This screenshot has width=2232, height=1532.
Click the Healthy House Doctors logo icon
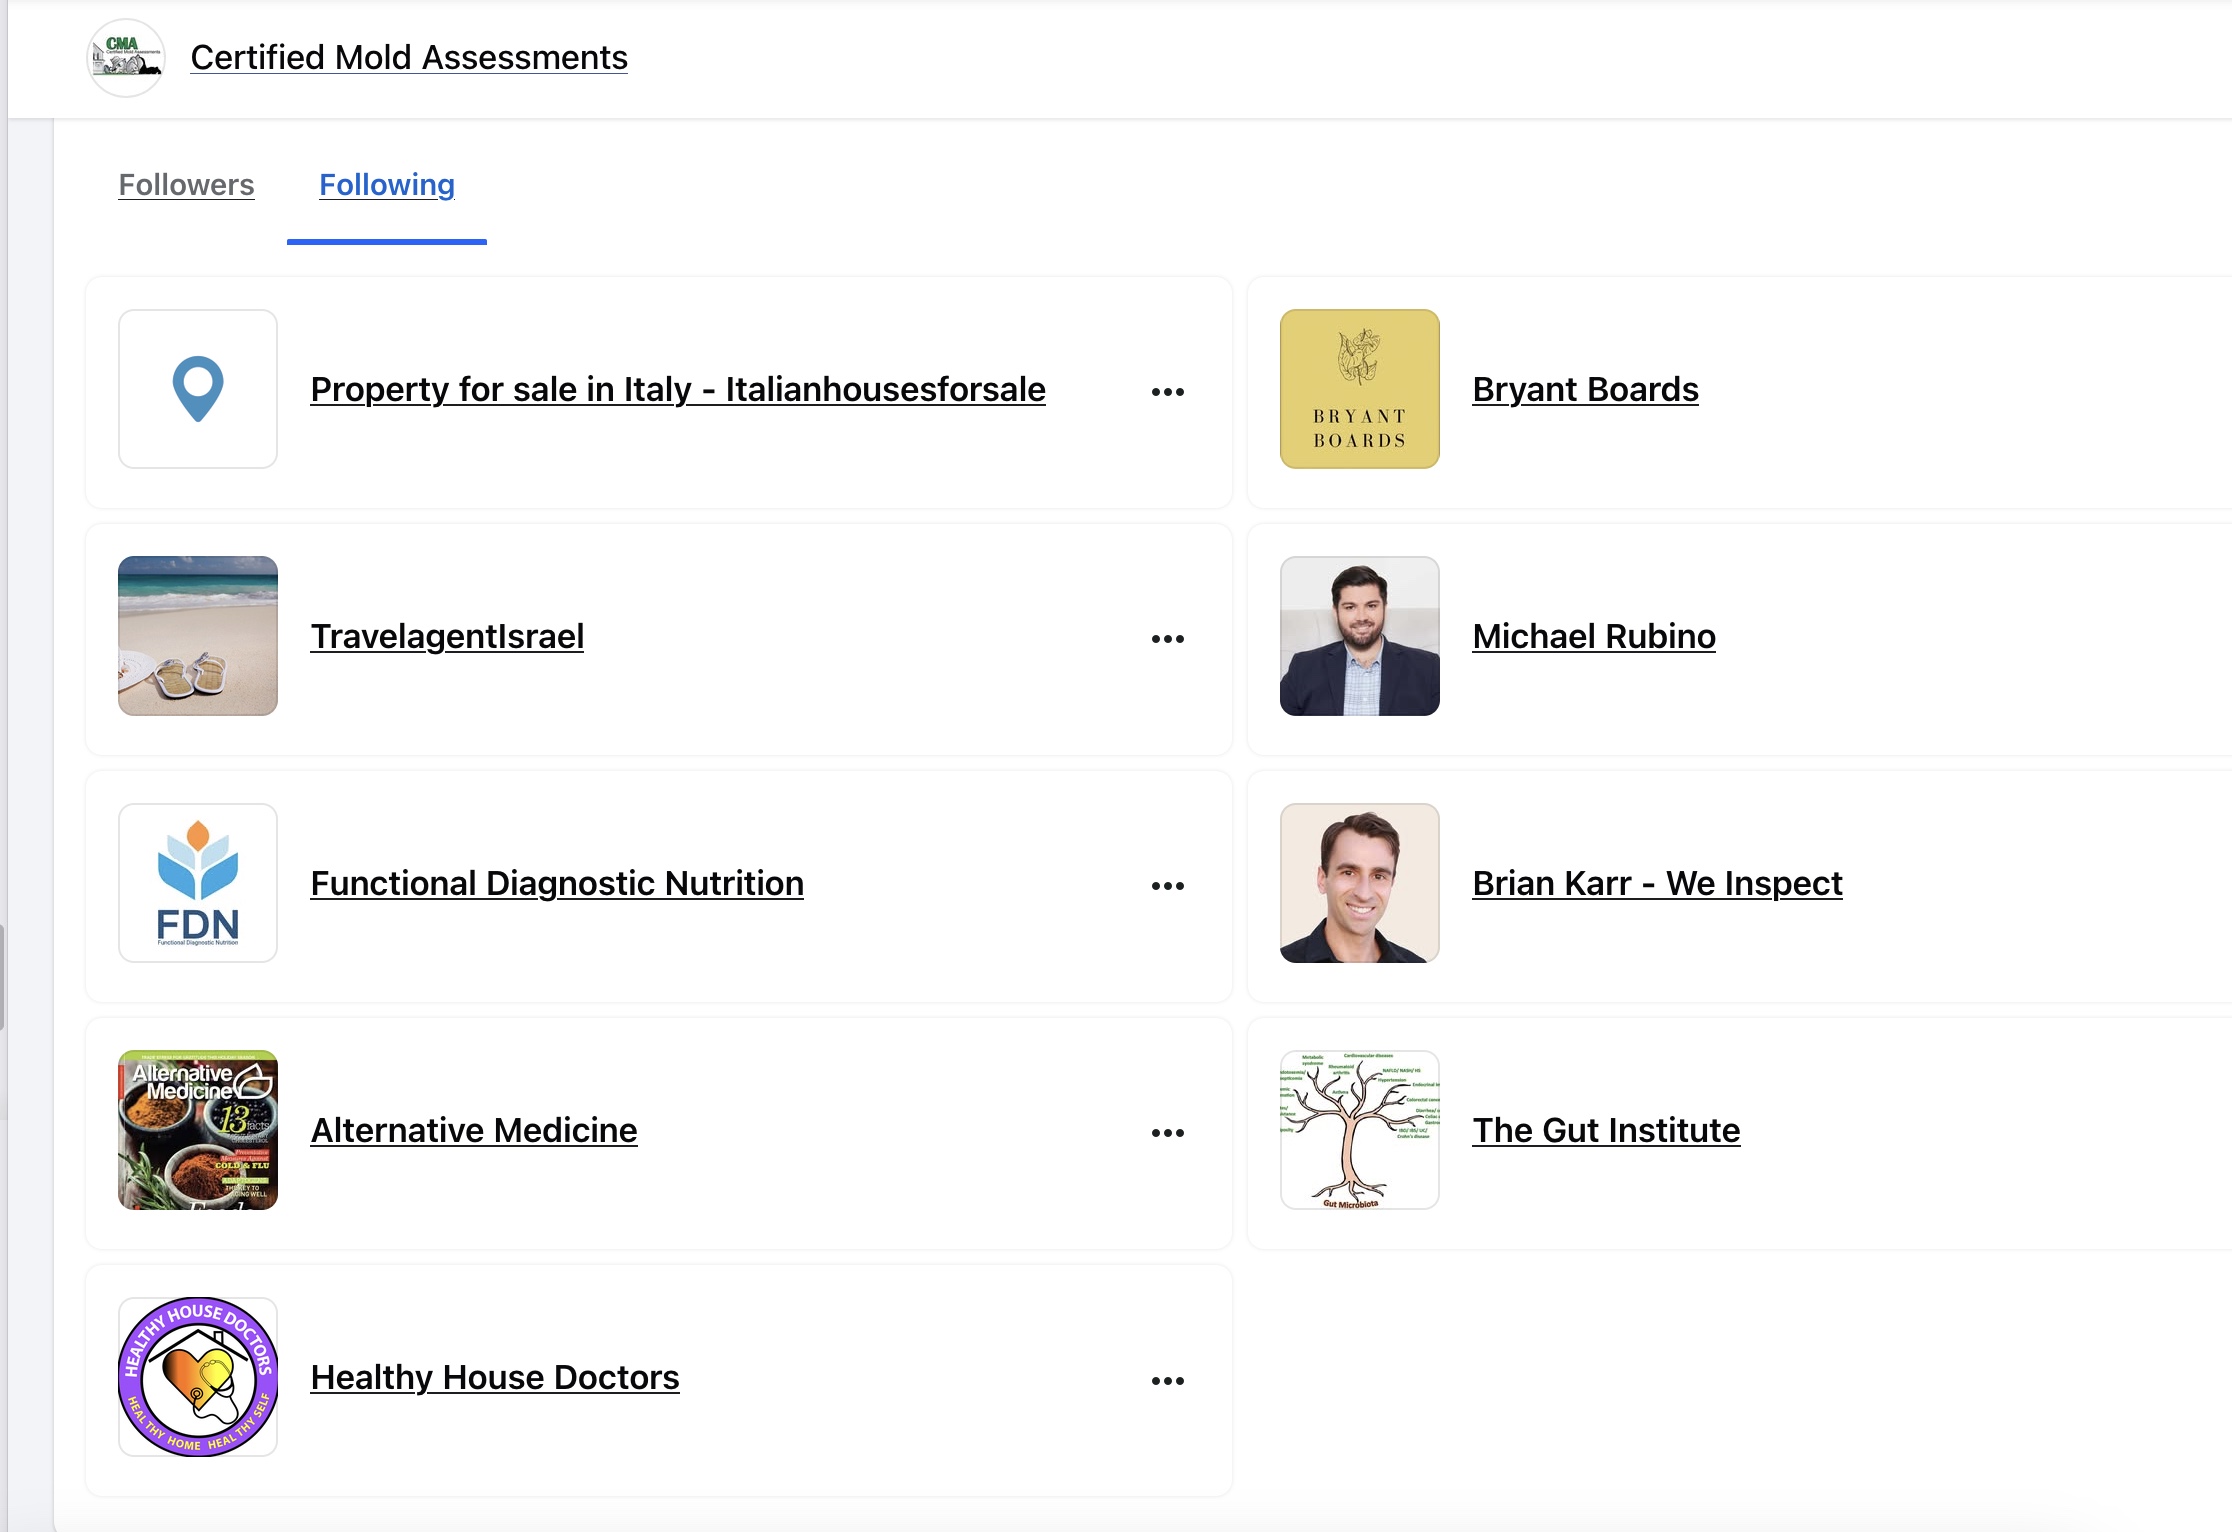(x=198, y=1377)
